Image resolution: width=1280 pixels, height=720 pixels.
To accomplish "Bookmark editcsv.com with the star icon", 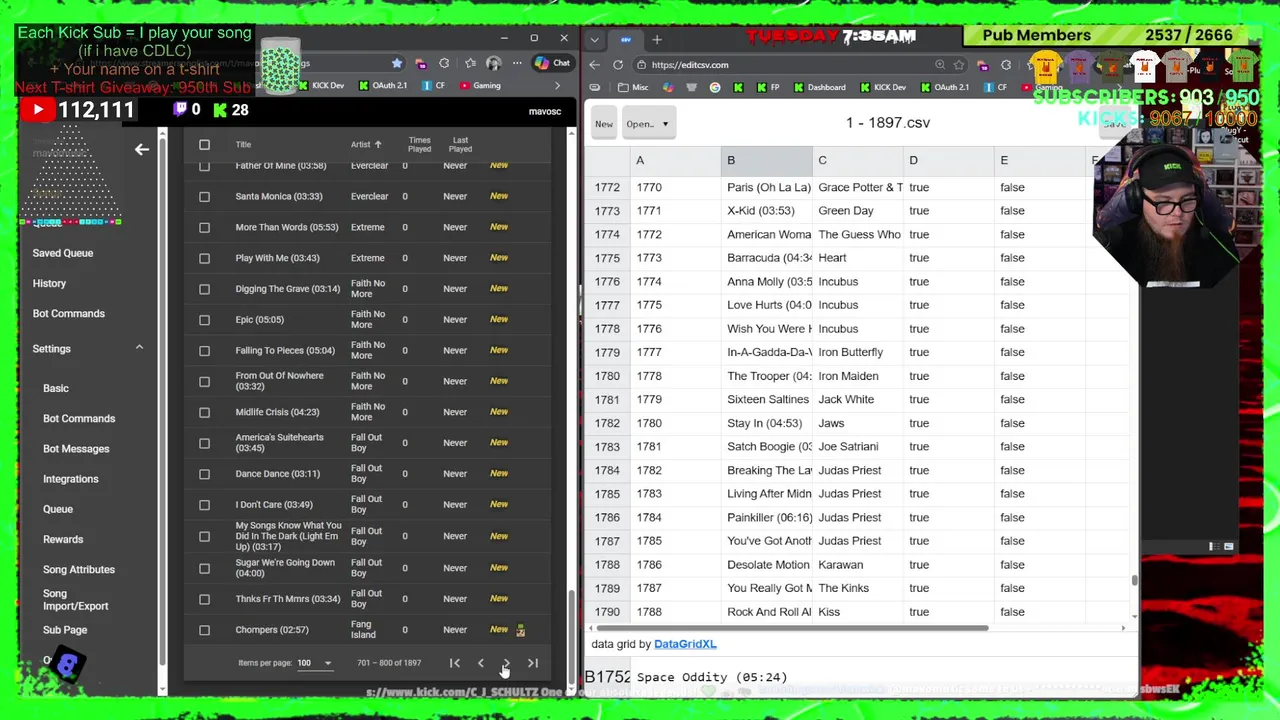I will tap(959, 65).
